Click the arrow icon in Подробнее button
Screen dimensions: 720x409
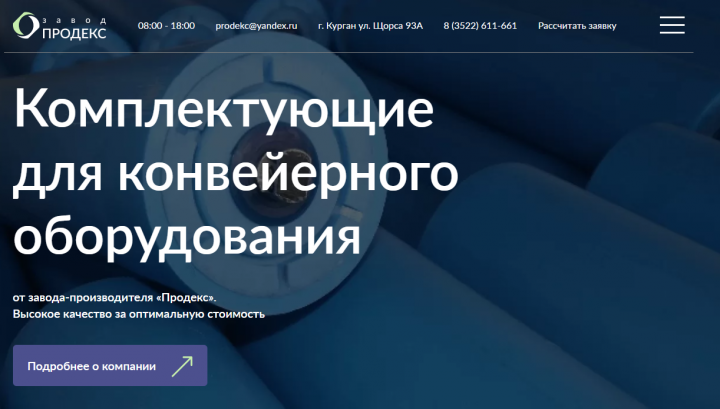182,366
